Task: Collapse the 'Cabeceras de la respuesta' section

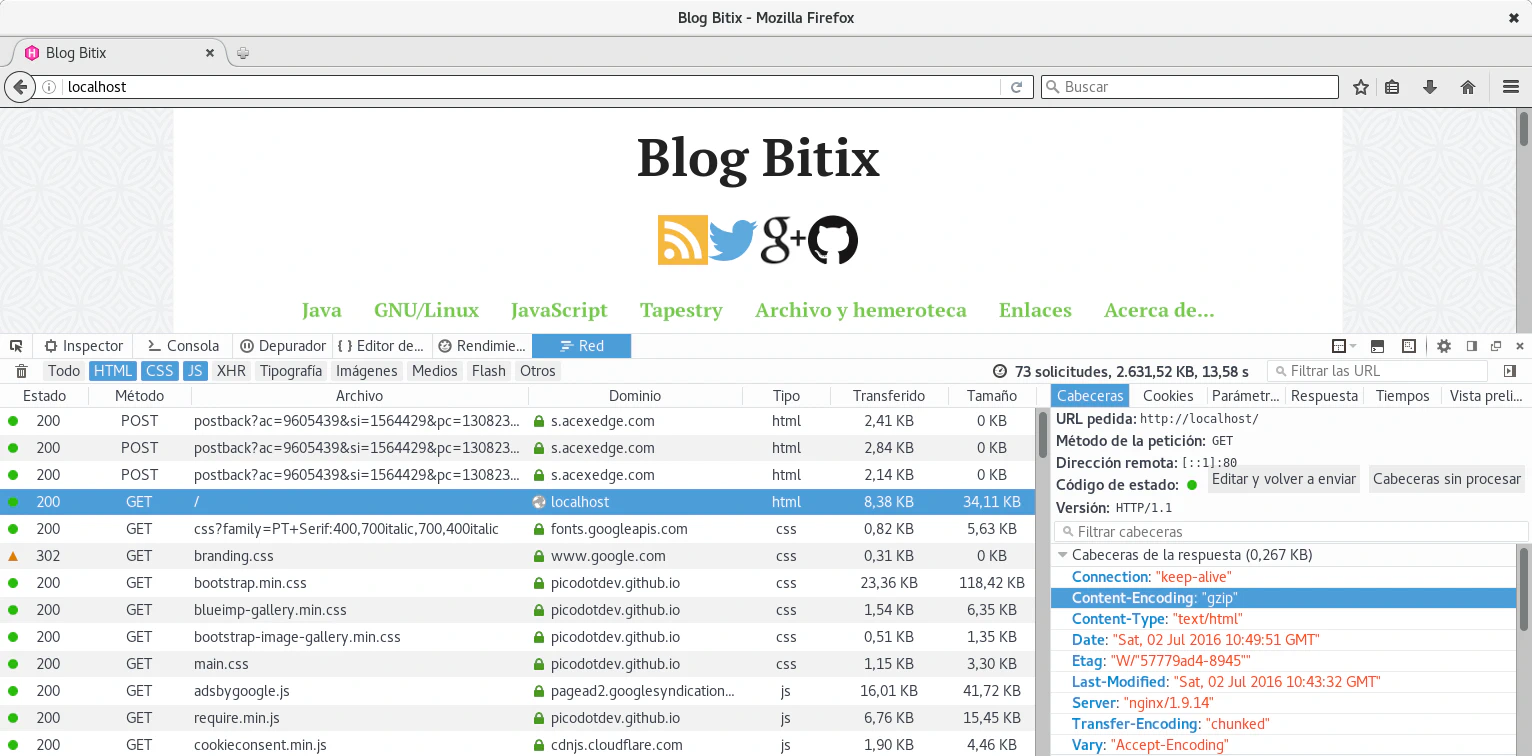Action: click(x=1062, y=555)
